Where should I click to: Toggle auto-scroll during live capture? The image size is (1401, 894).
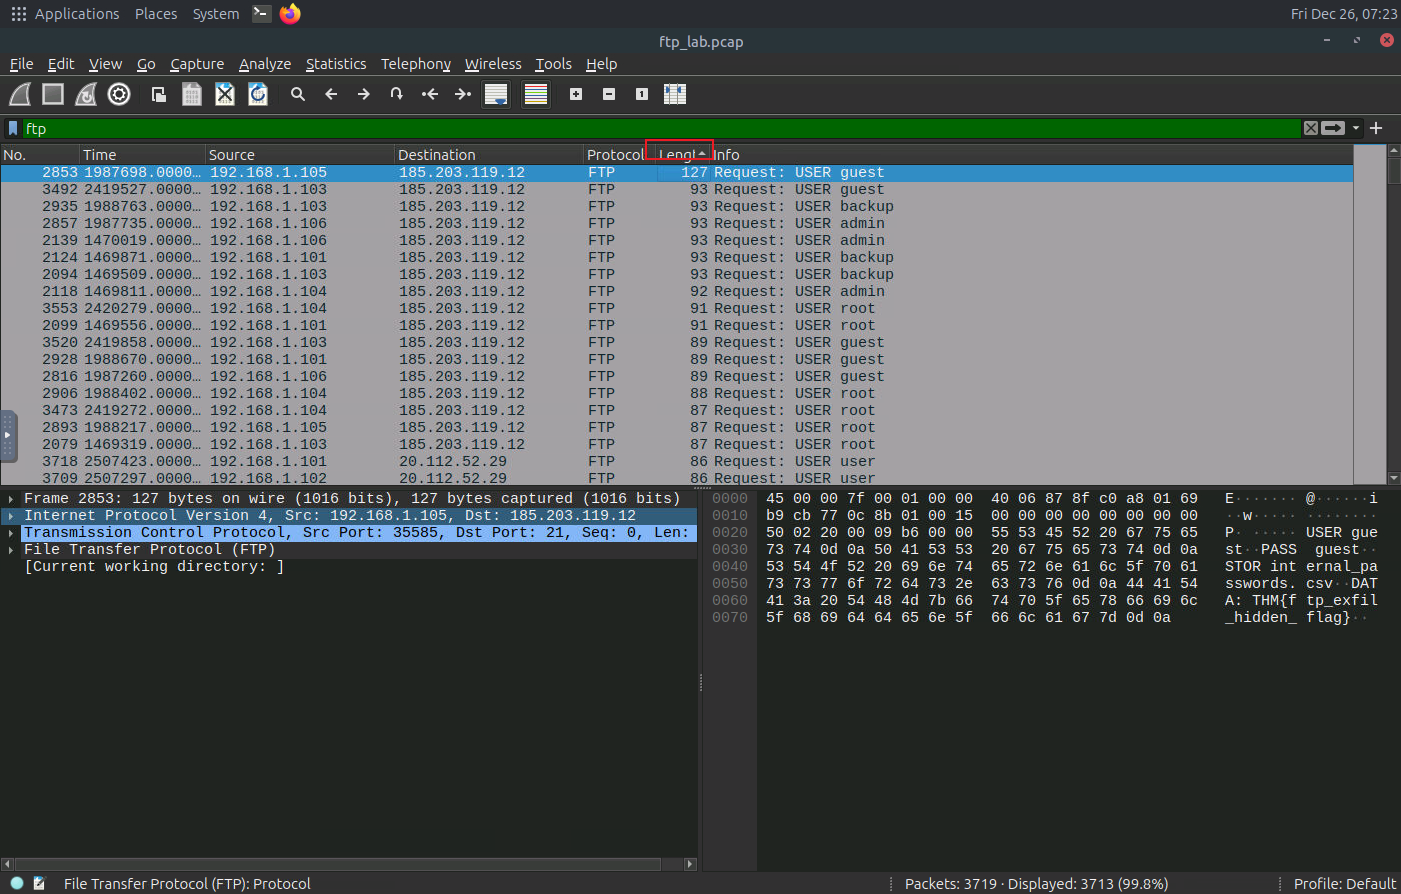(x=496, y=94)
